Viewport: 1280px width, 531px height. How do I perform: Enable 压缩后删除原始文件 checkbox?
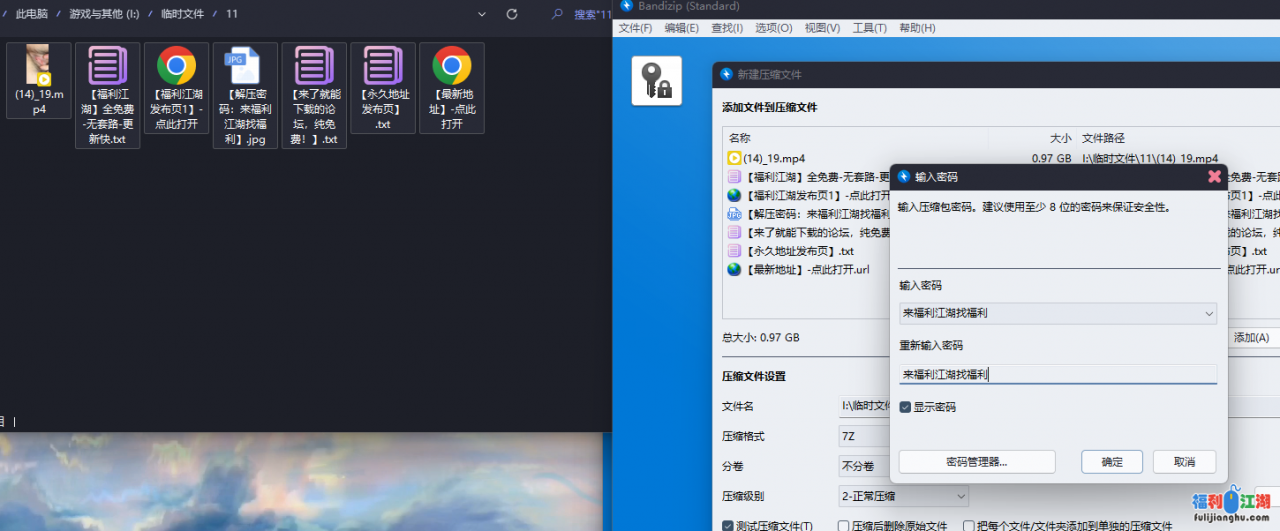[844, 526]
